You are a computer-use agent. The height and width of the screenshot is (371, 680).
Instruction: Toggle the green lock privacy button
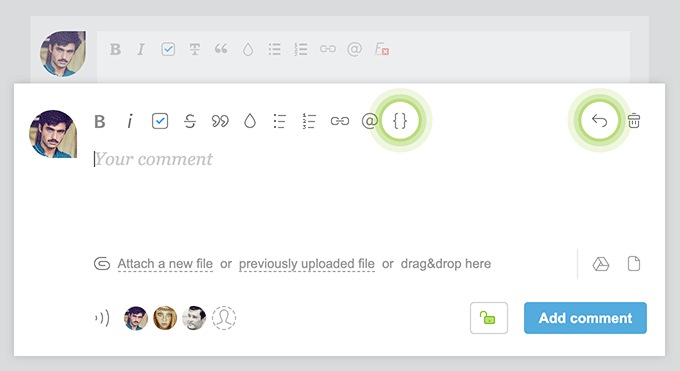tap(489, 318)
